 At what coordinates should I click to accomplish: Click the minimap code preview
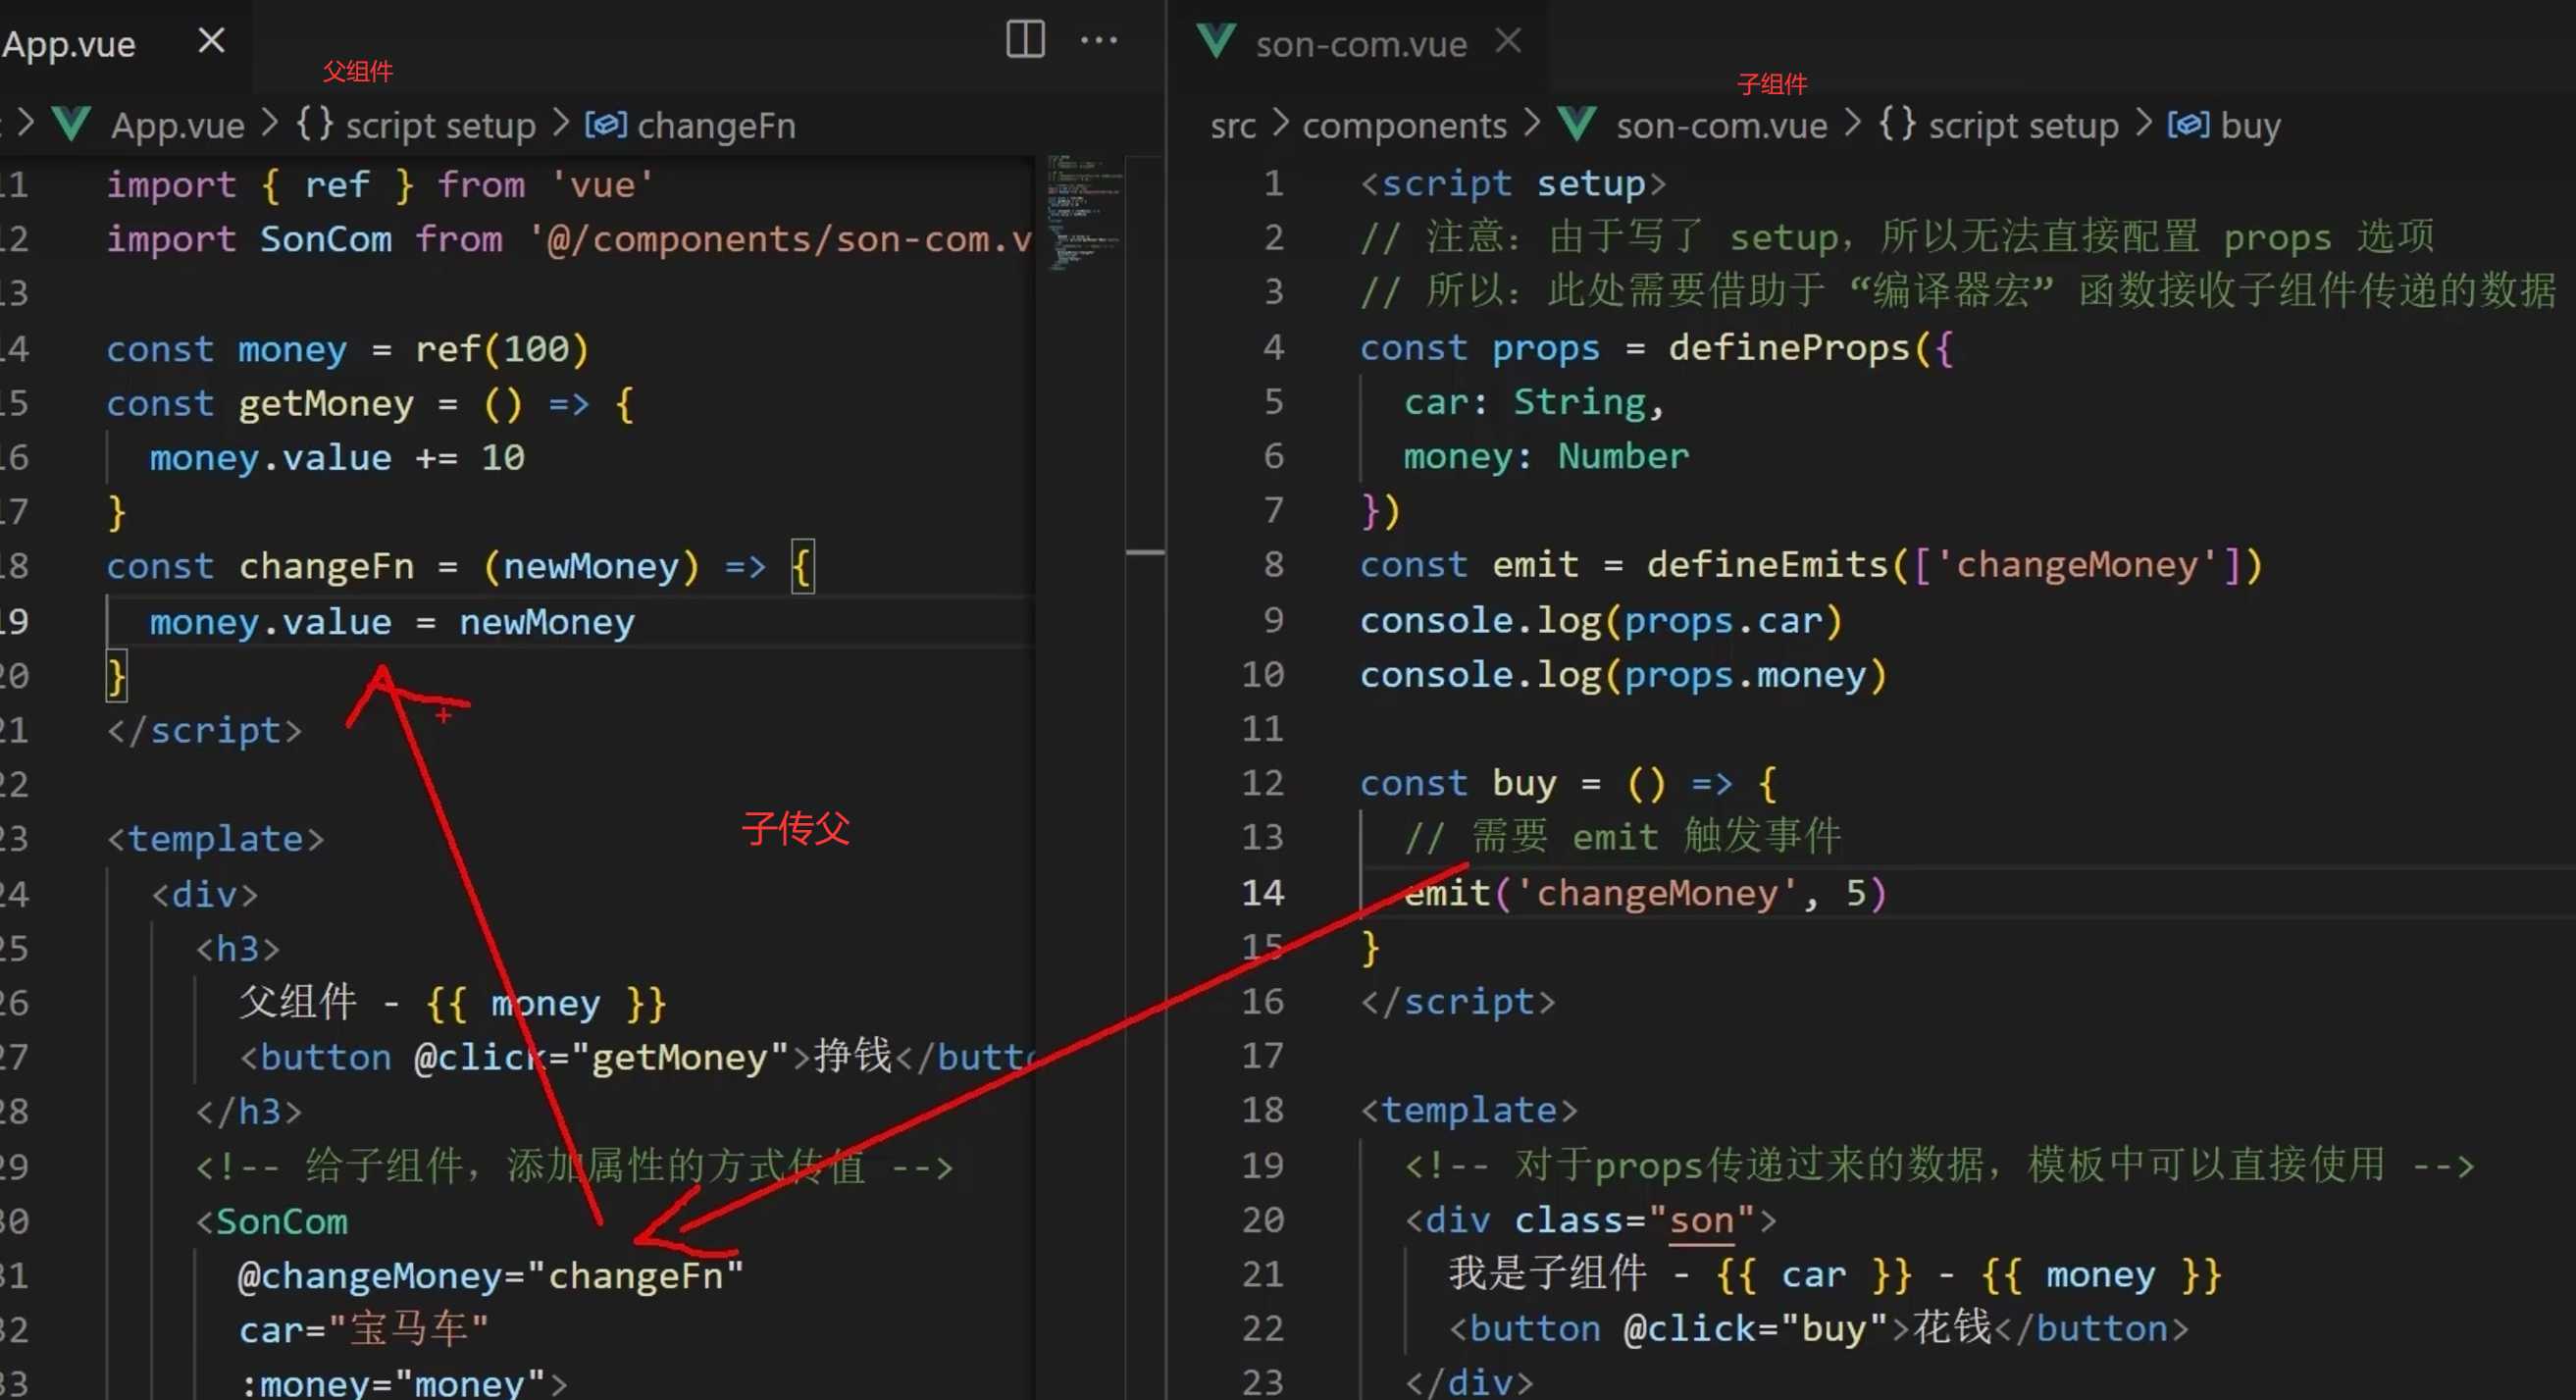pos(1083,210)
